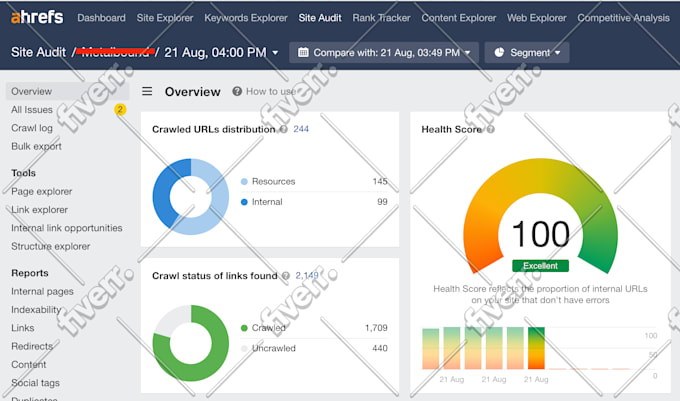Click the Site Audit breadcrumb link

click(38, 52)
